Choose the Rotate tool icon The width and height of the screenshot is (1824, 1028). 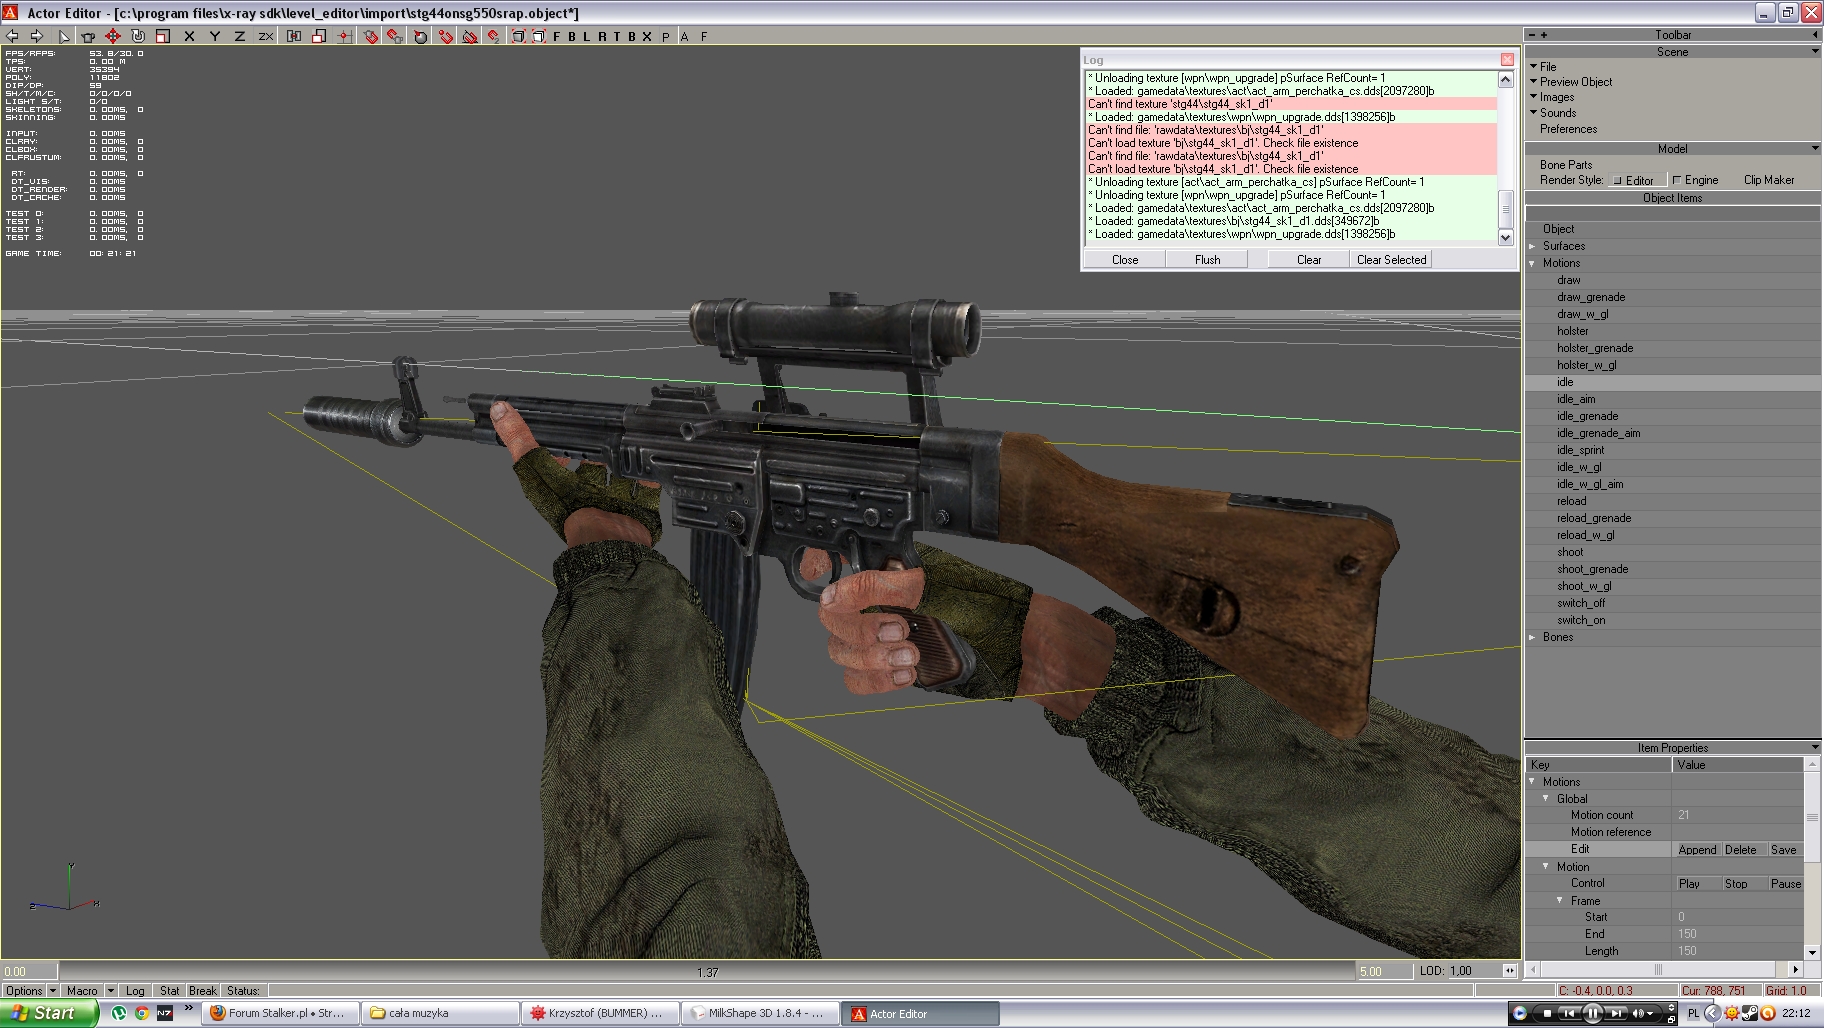tap(138, 36)
